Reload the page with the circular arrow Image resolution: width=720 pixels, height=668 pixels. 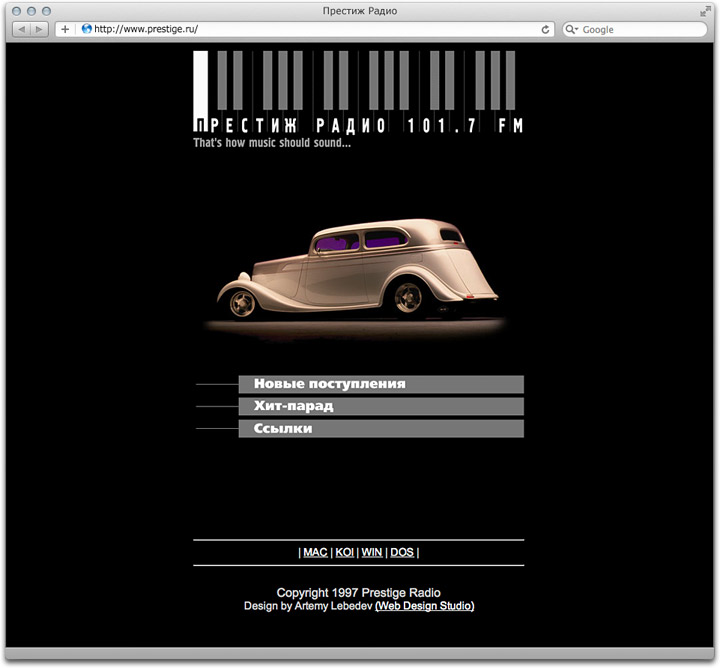pyautogui.click(x=546, y=30)
